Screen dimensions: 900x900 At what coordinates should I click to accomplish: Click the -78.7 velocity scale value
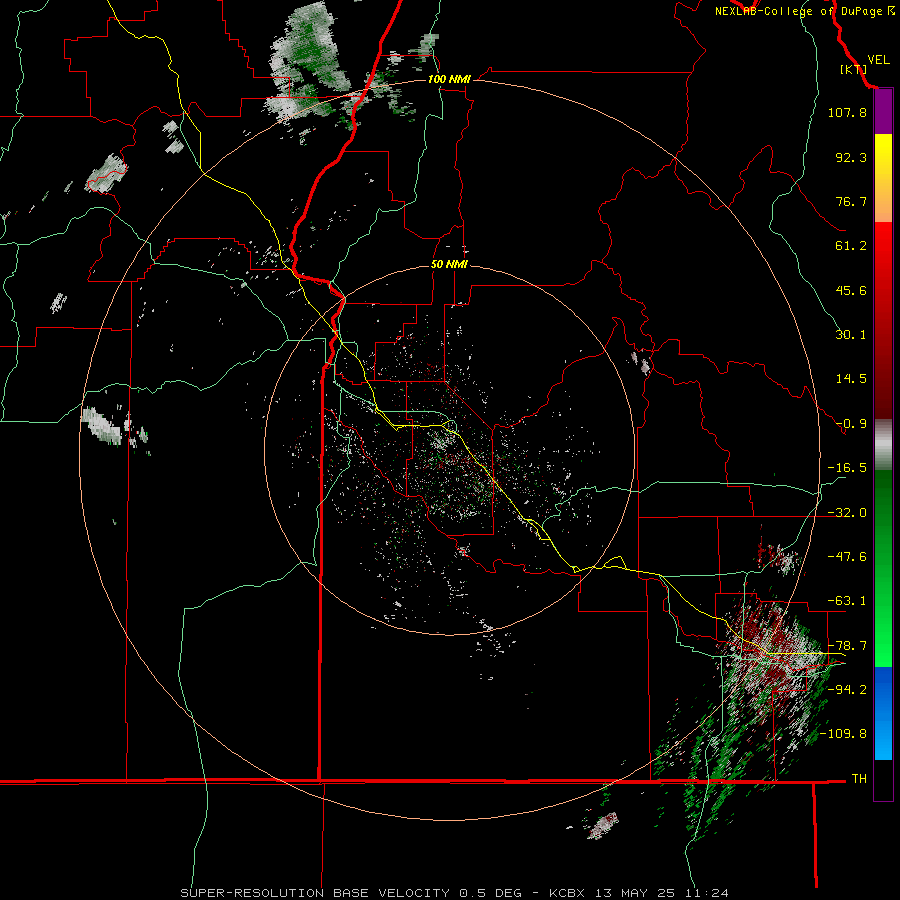(847, 646)
